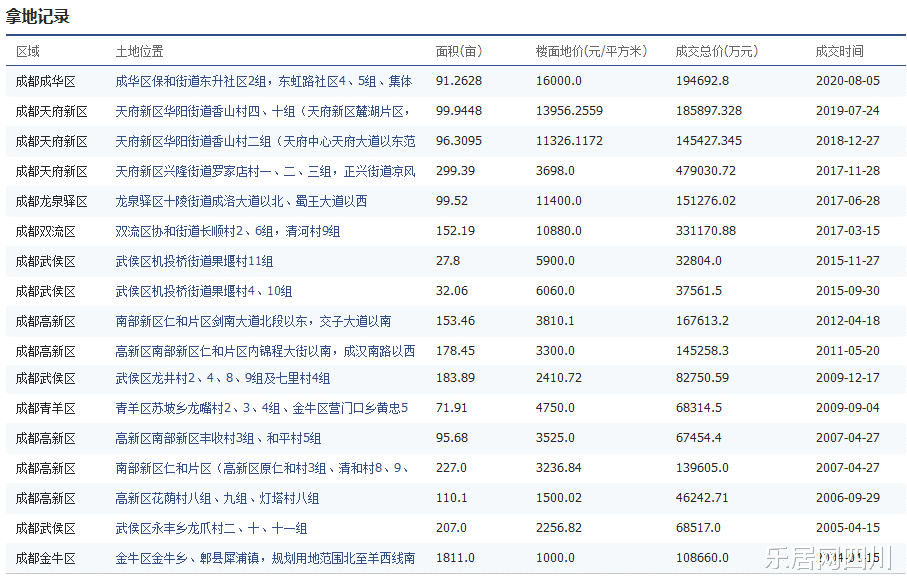Open link 成华区保和街道东升社区2组
This screenshot has height=588, width=907.
pyautogui.click(x=264, y=82)
